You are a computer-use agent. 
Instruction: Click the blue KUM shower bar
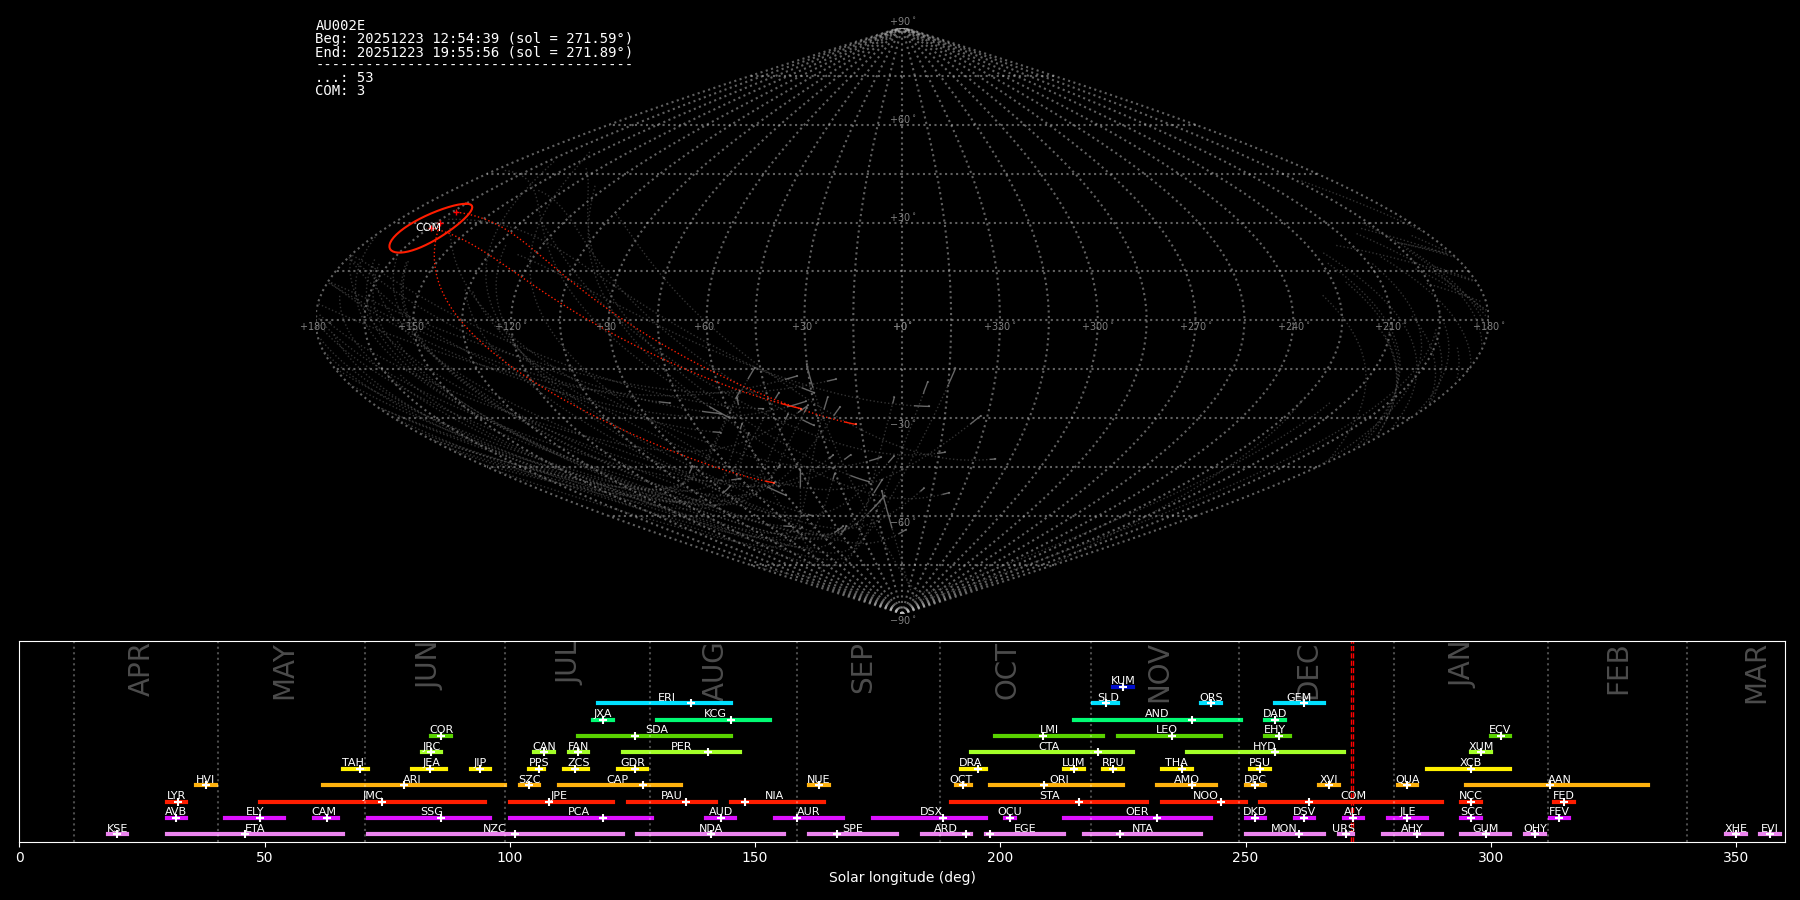tap(1123, 687)
